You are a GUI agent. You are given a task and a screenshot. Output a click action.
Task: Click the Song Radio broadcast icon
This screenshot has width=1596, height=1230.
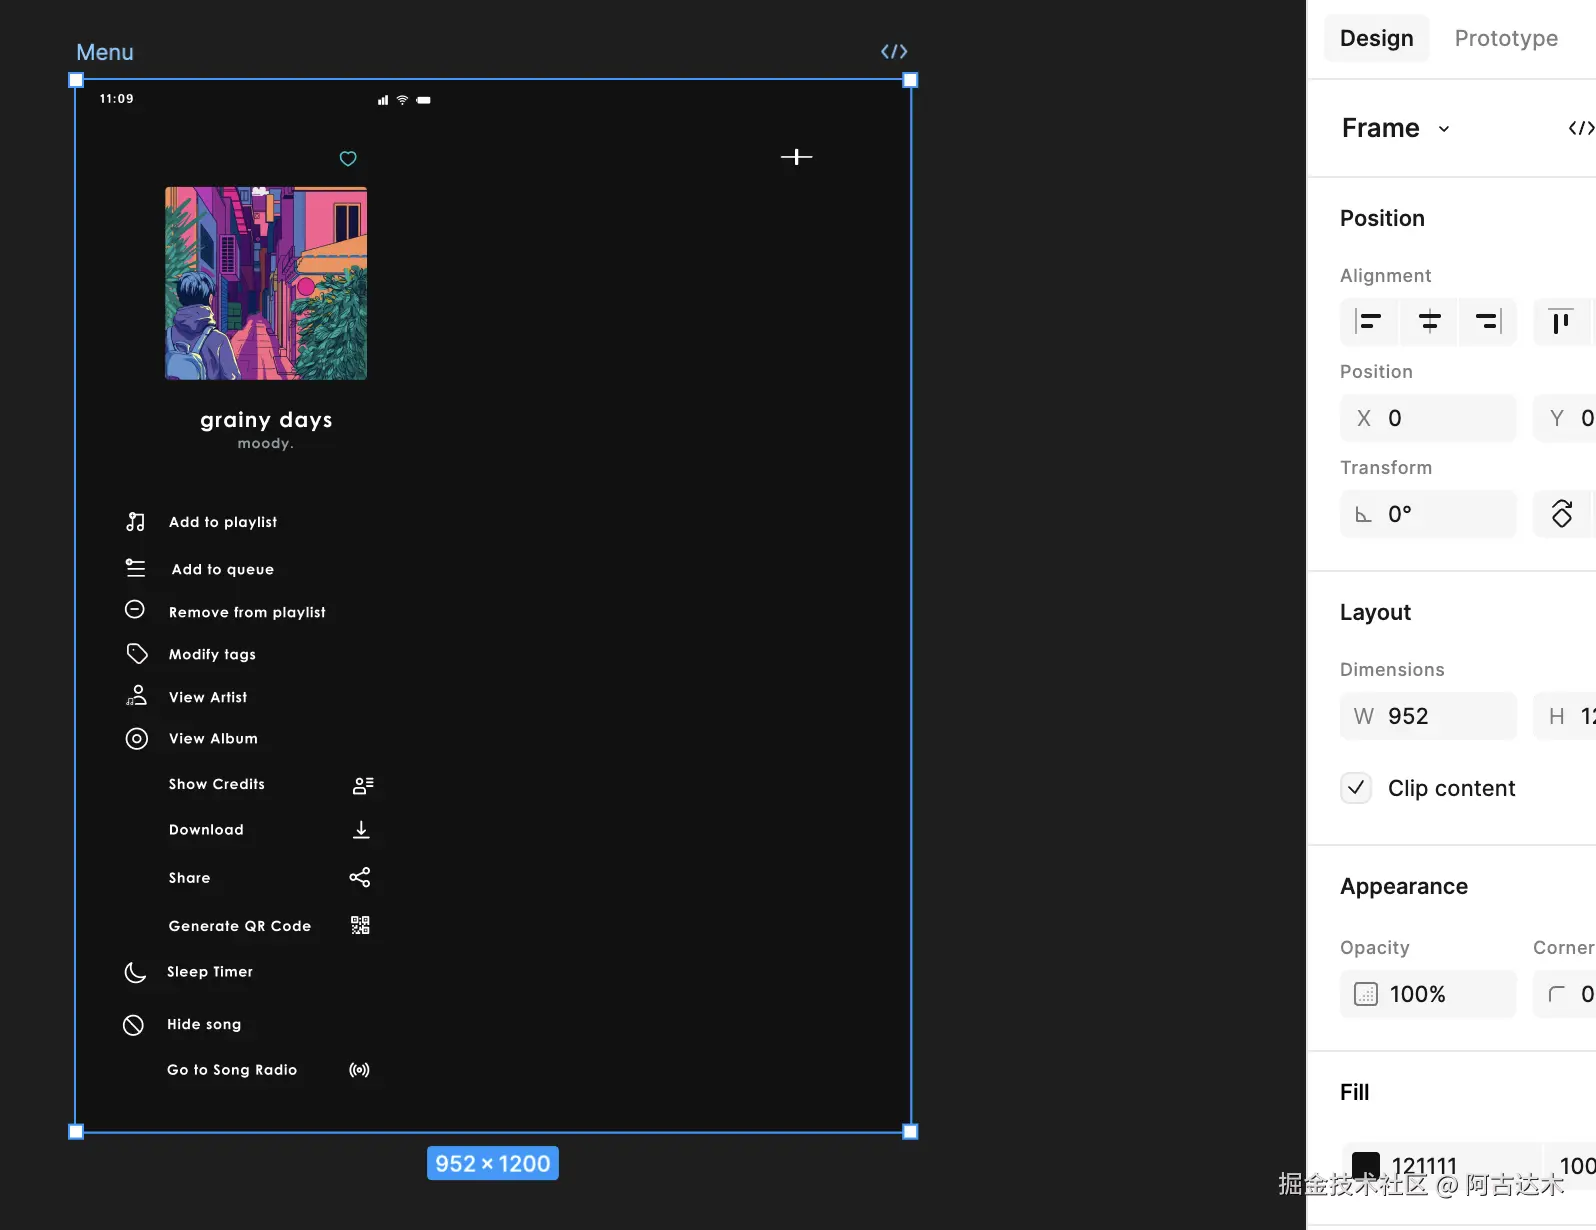[359, 1070]
